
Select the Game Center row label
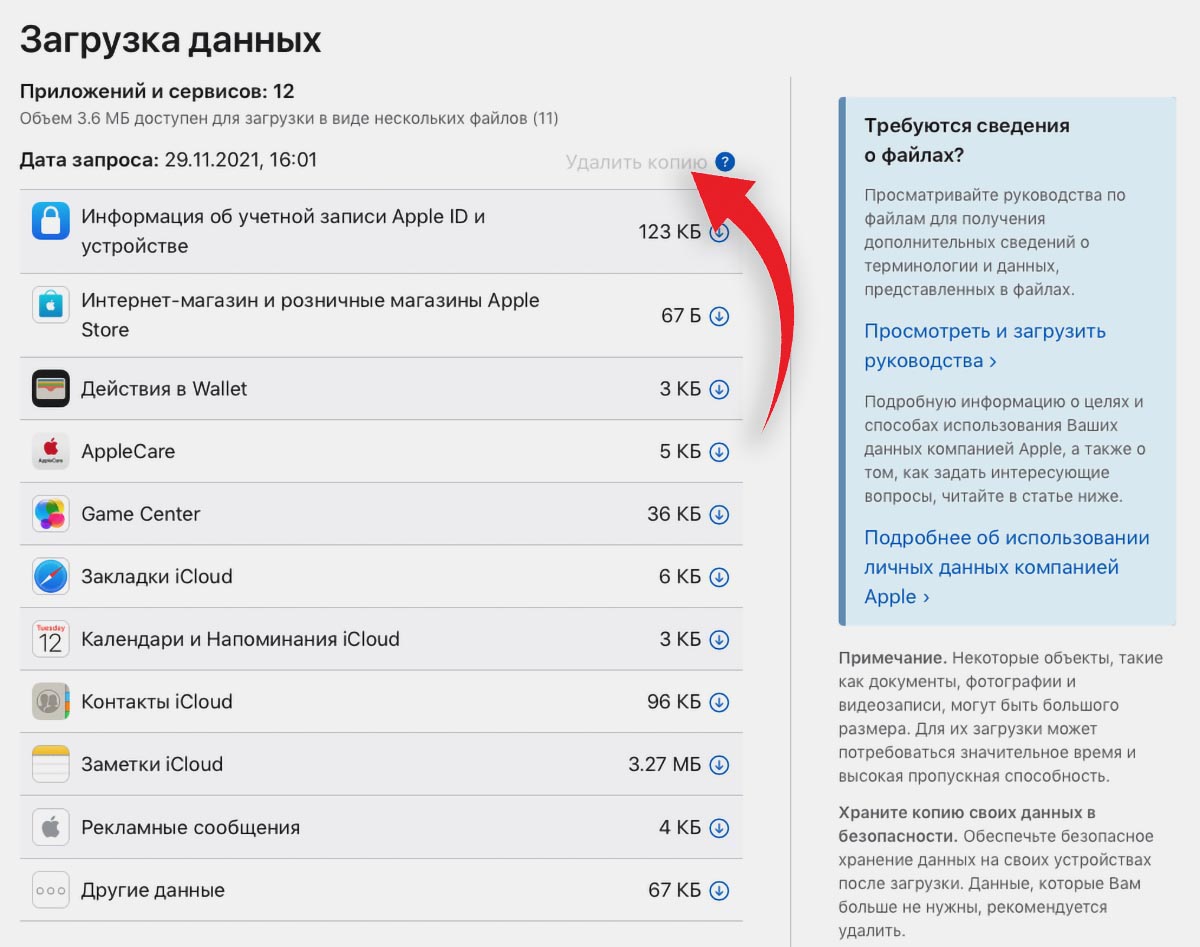tap(141, 514)
